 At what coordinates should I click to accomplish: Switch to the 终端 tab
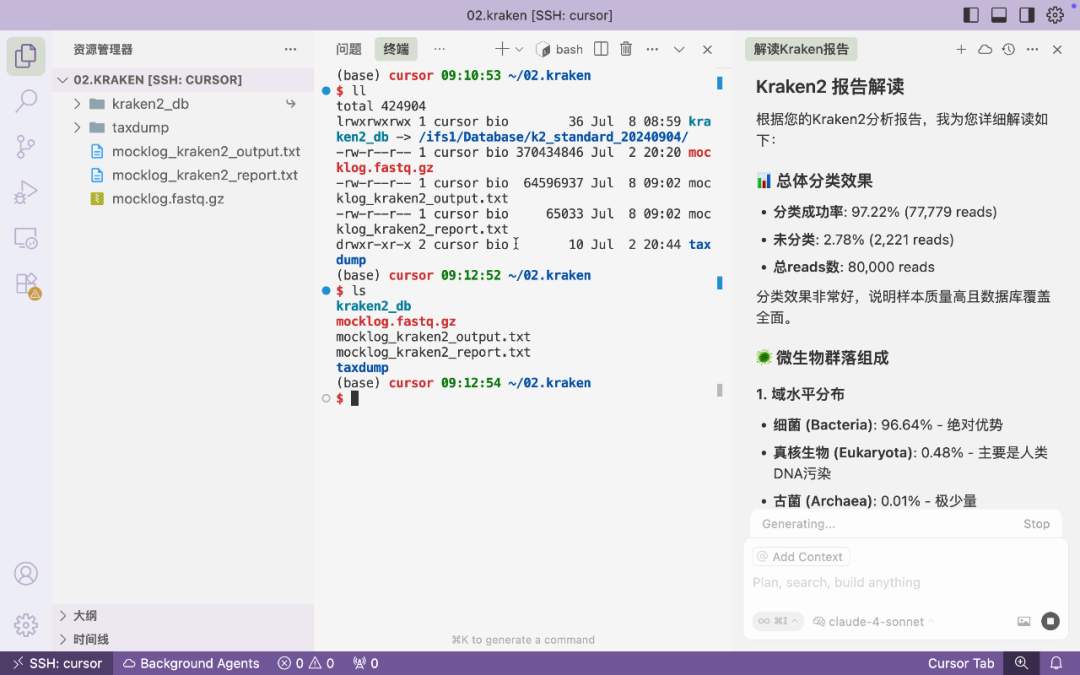[x=396, y=49]
